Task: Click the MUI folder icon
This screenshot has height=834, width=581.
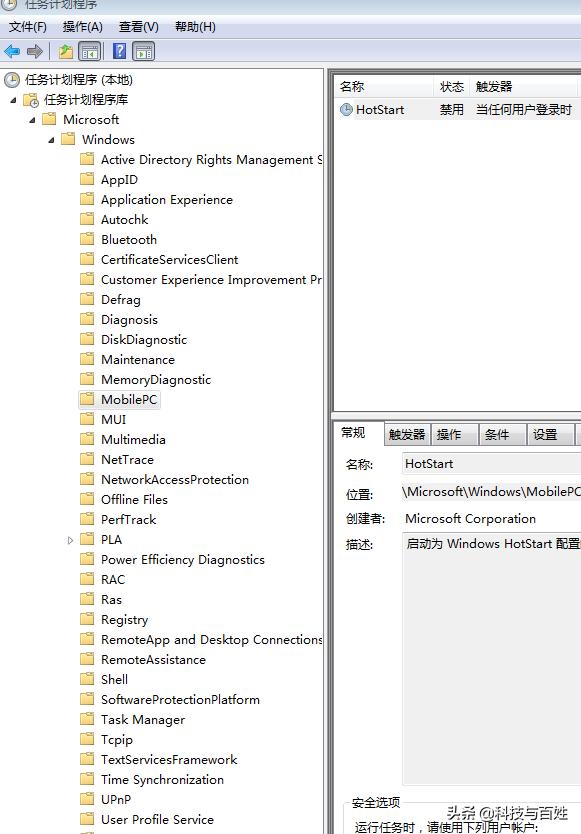Action: coord(87,419)
